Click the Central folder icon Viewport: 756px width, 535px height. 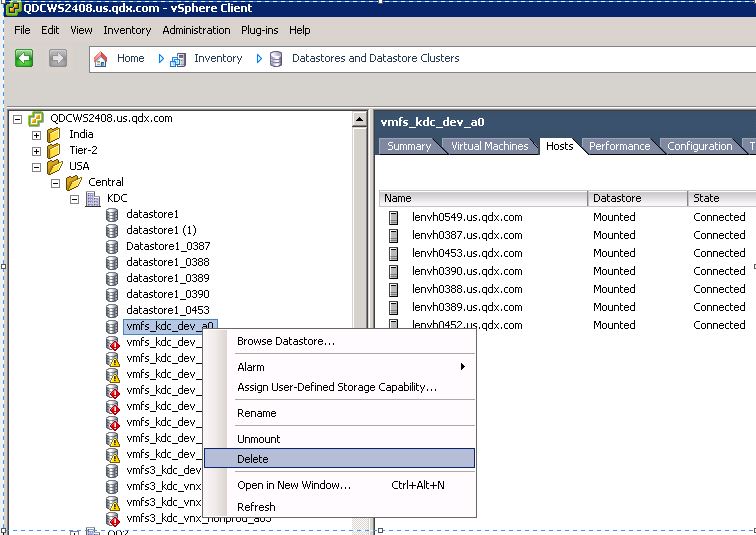tap(74, 183)
